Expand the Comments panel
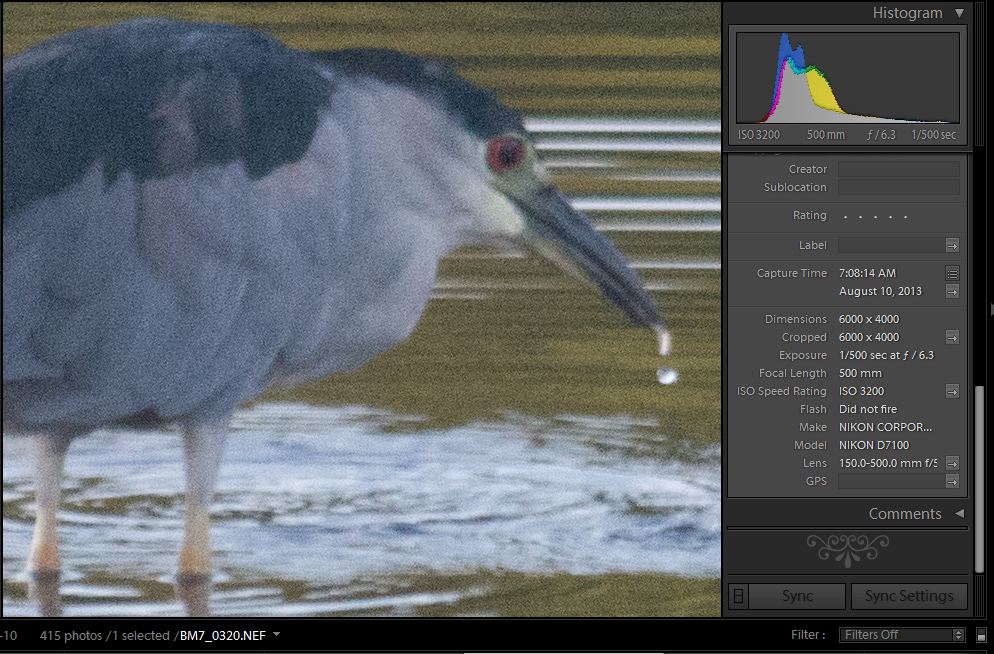The height and width of the screenshot is (654, 994). [959, 513]
